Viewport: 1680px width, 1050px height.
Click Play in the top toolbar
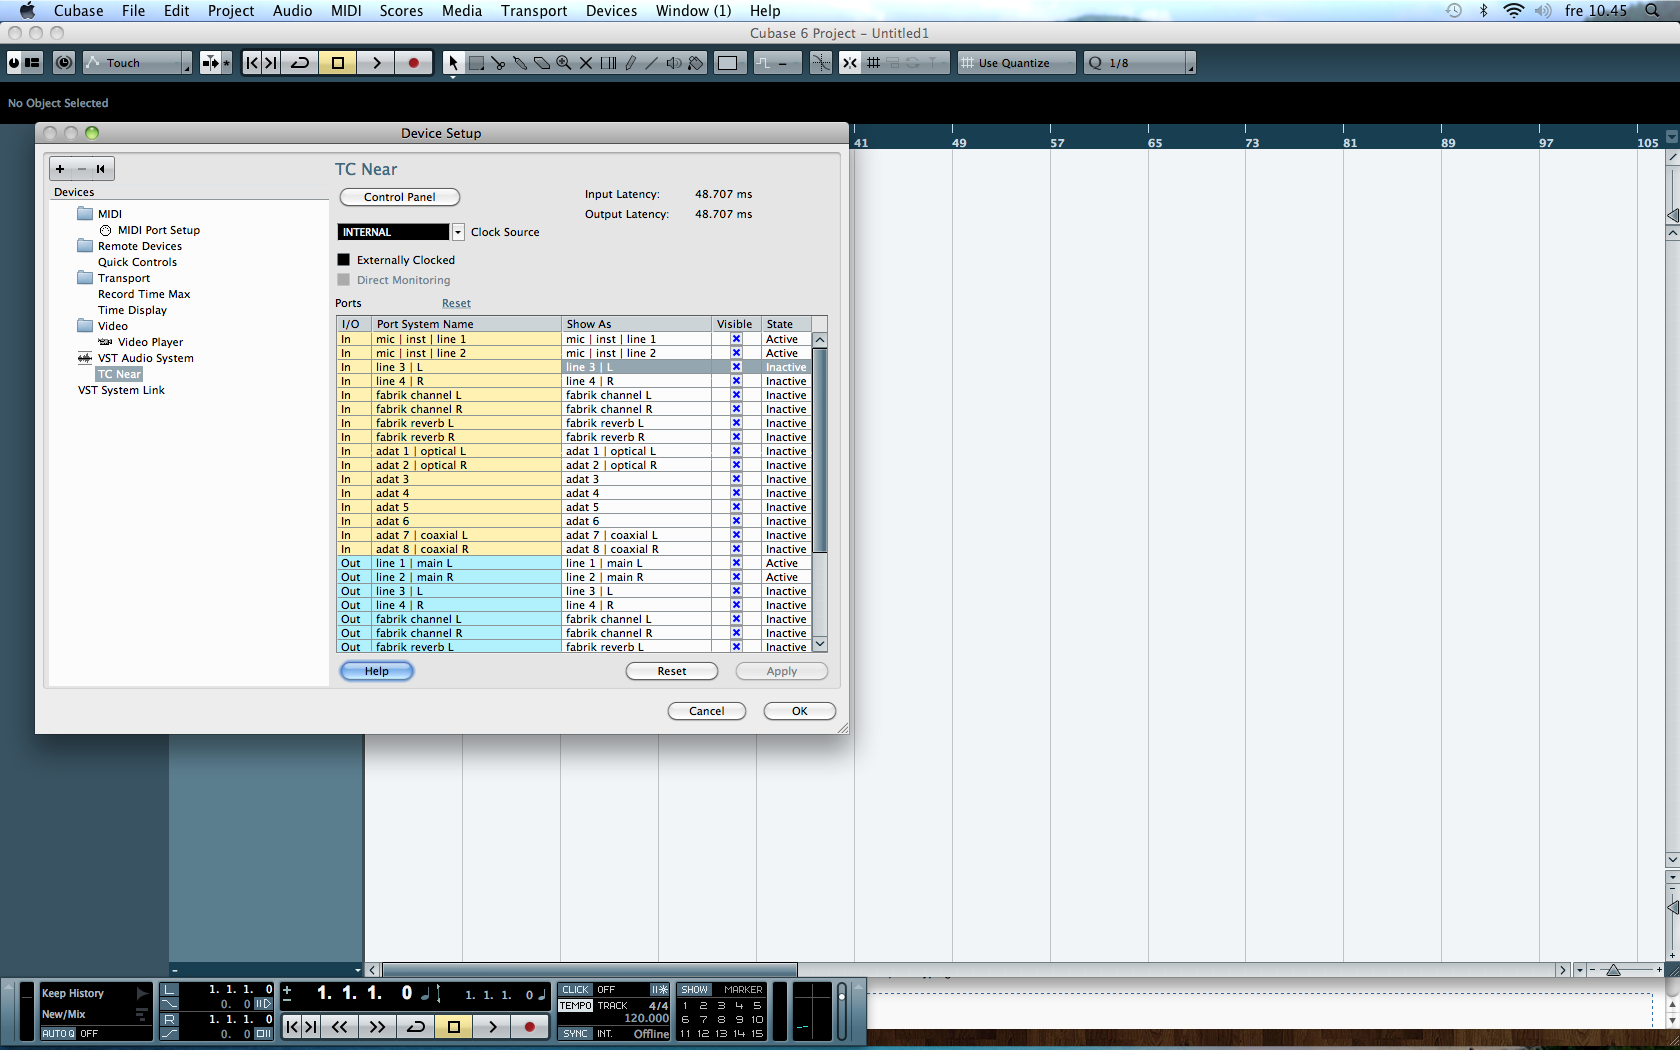[x=376, y=63]
